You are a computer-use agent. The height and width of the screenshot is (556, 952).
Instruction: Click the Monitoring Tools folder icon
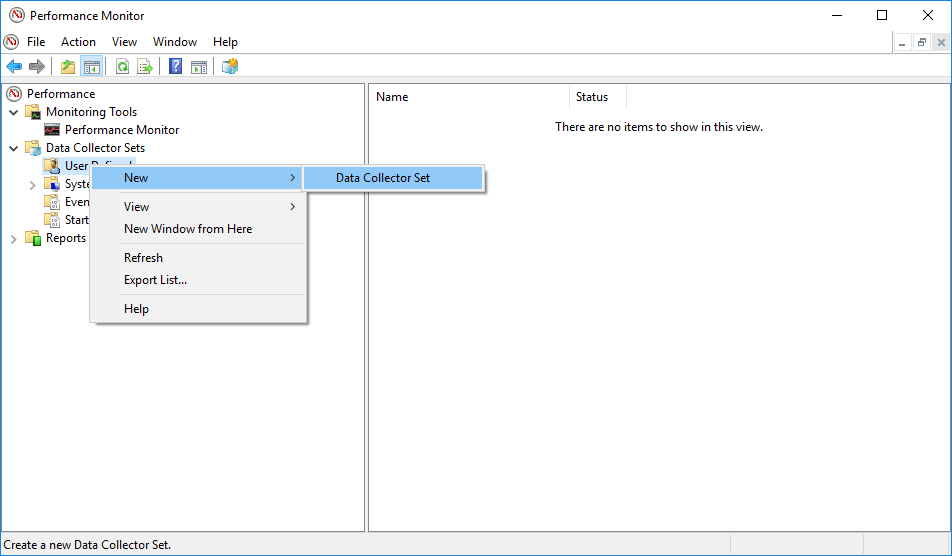33,112
